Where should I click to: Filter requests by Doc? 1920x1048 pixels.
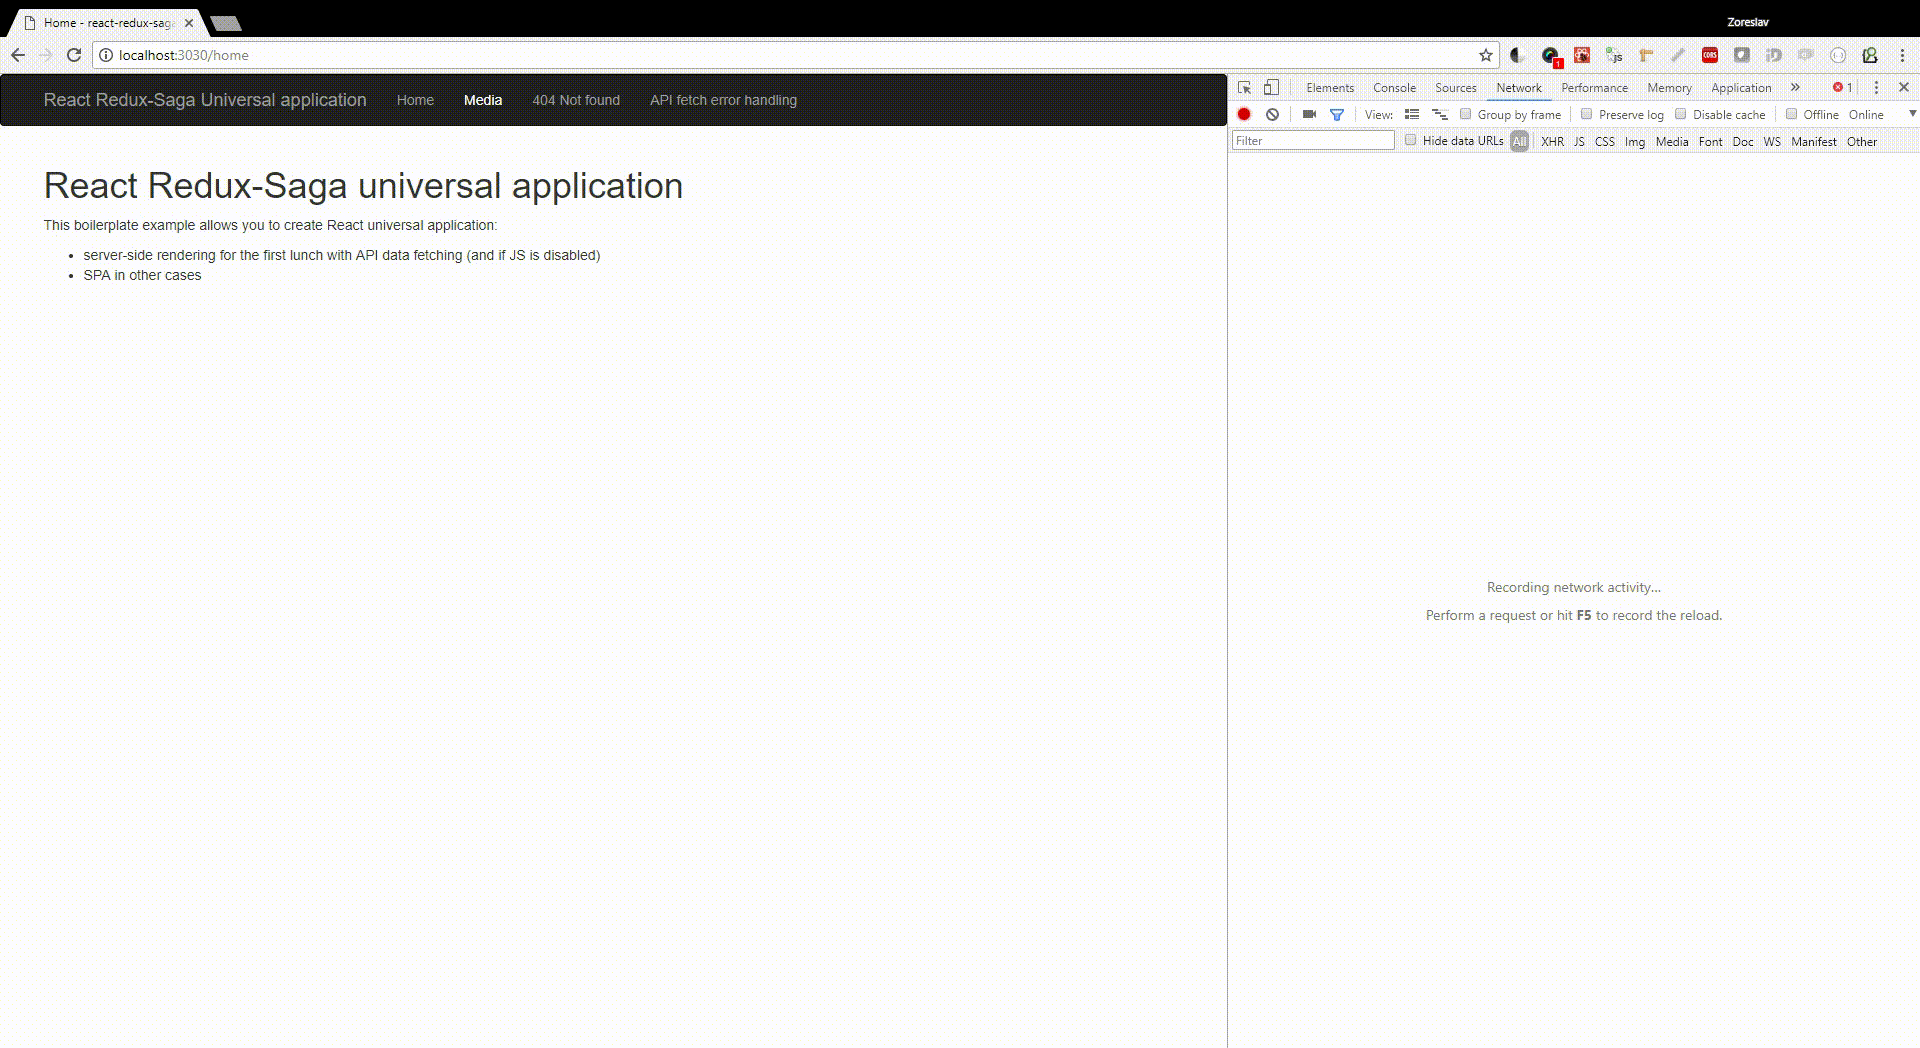[x=1743, y=142]
